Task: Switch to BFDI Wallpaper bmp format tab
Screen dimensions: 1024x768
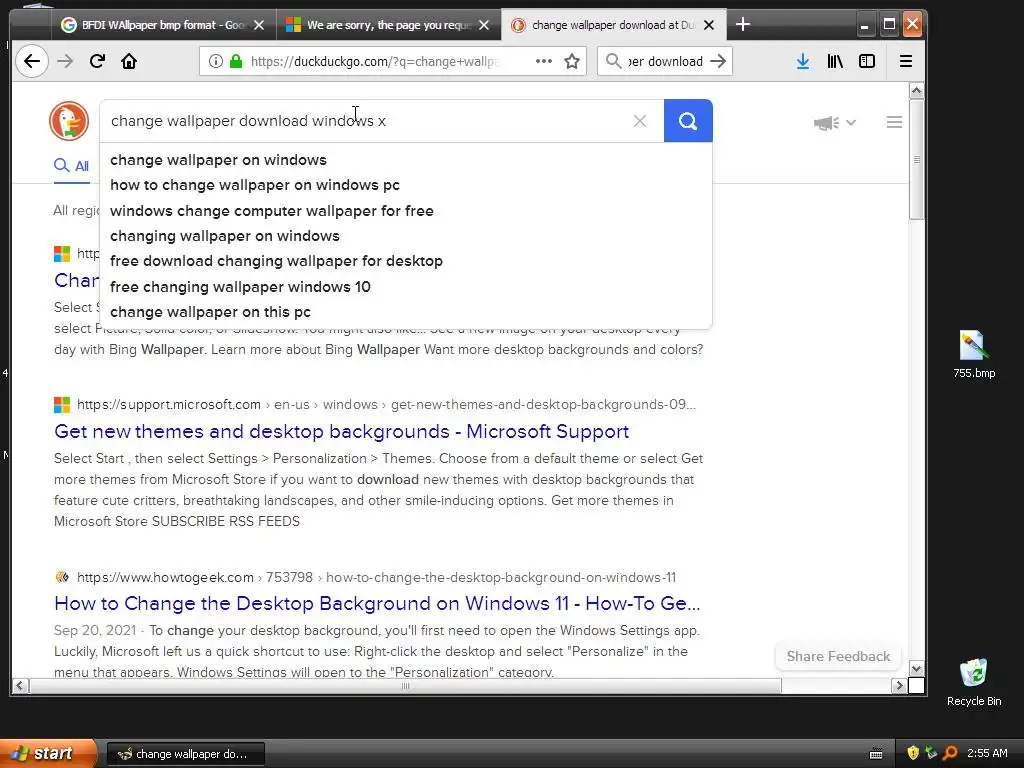Action: 163,25
